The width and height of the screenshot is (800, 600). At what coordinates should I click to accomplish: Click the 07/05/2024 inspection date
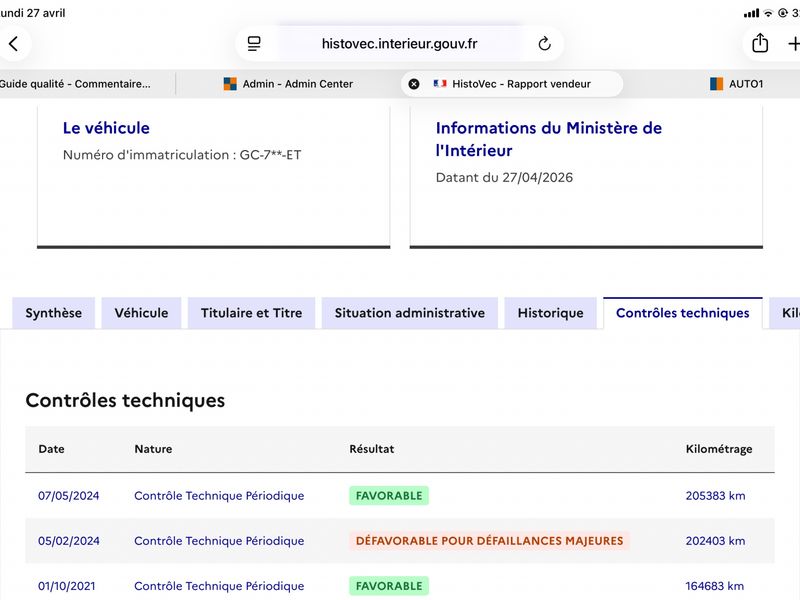coord(68,495)
